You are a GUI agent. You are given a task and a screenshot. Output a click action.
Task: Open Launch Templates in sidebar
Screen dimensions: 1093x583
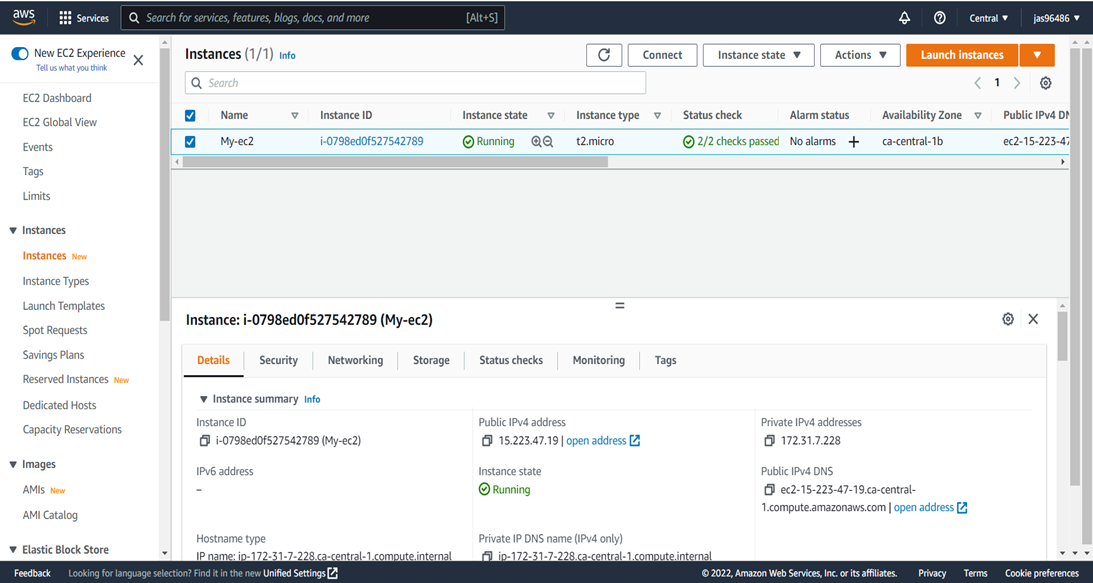pyautogui.click(x=63, y=306)
